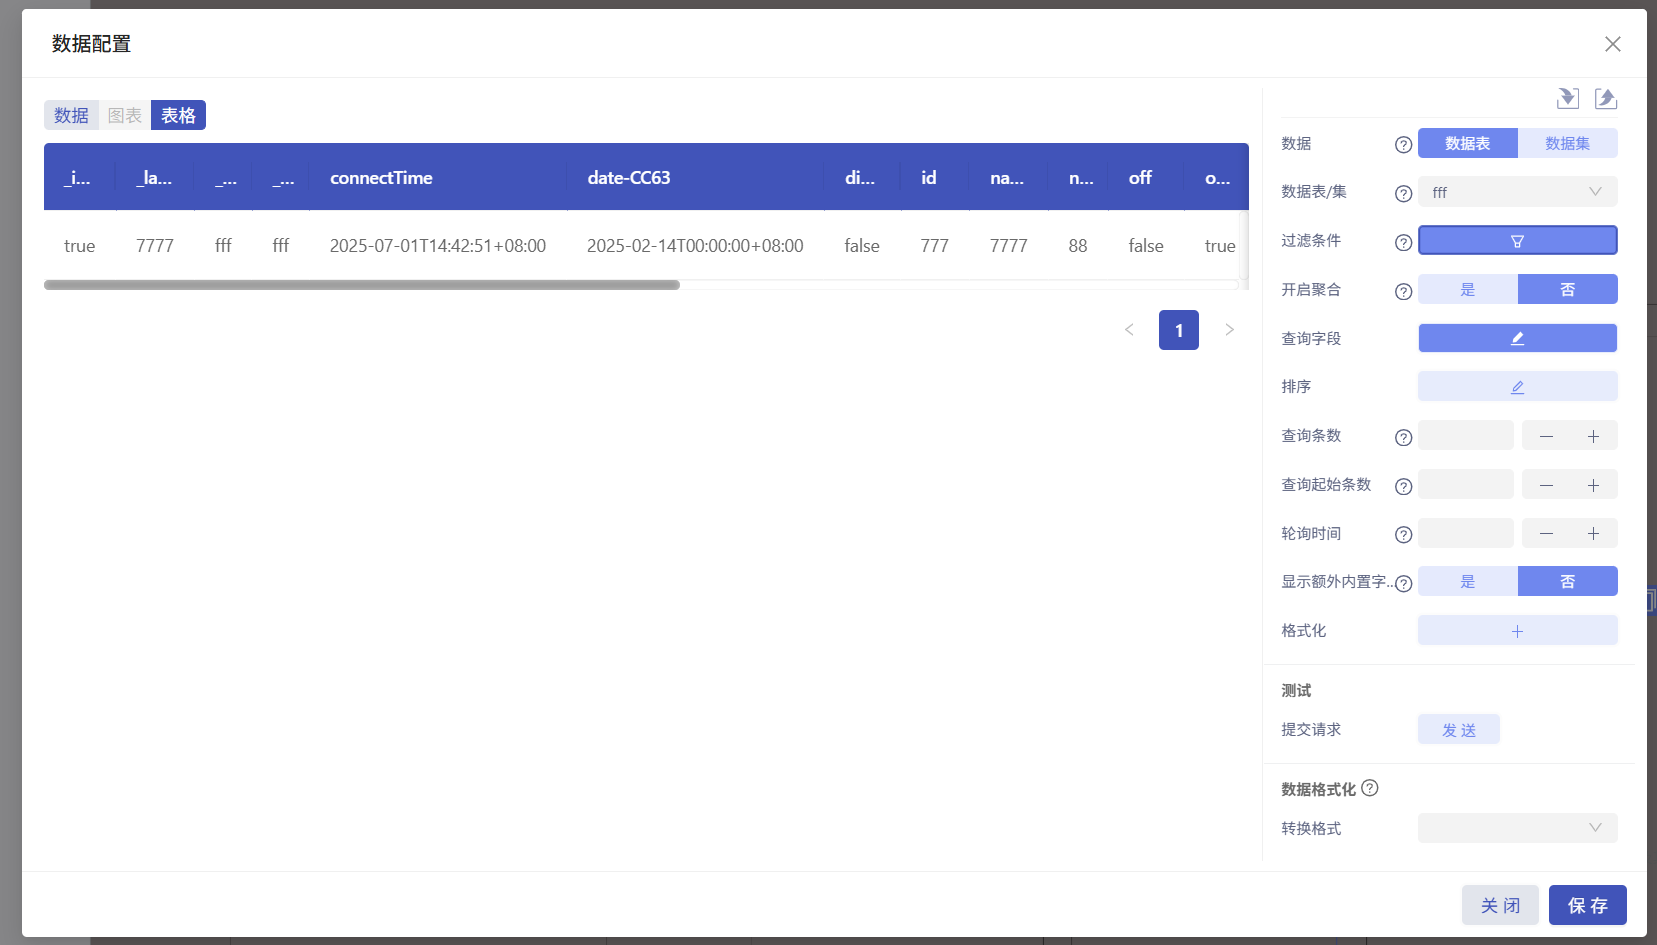Open help for 显示额外内置字段 setting
The height and width of the screenshot is (945, 1657).
tap(1403, 583)
